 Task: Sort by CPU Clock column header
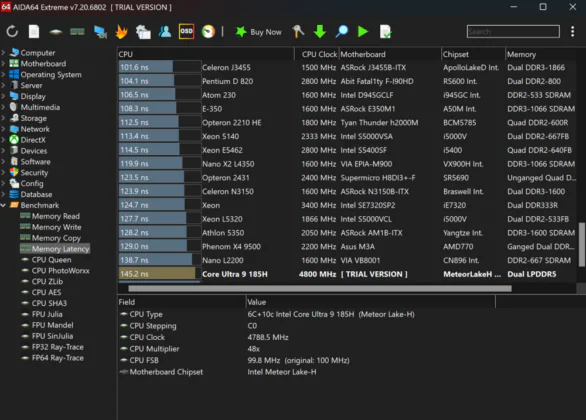[x=317, y=54]
